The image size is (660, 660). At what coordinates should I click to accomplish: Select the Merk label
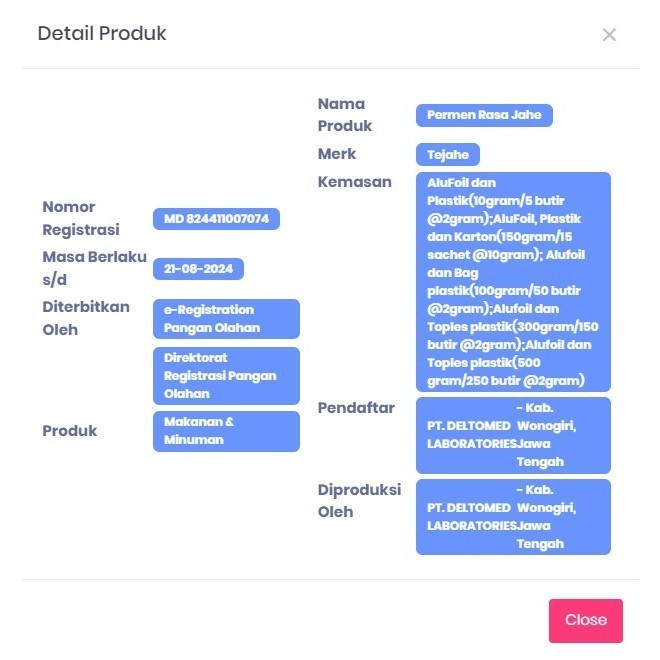click(337, 154)
